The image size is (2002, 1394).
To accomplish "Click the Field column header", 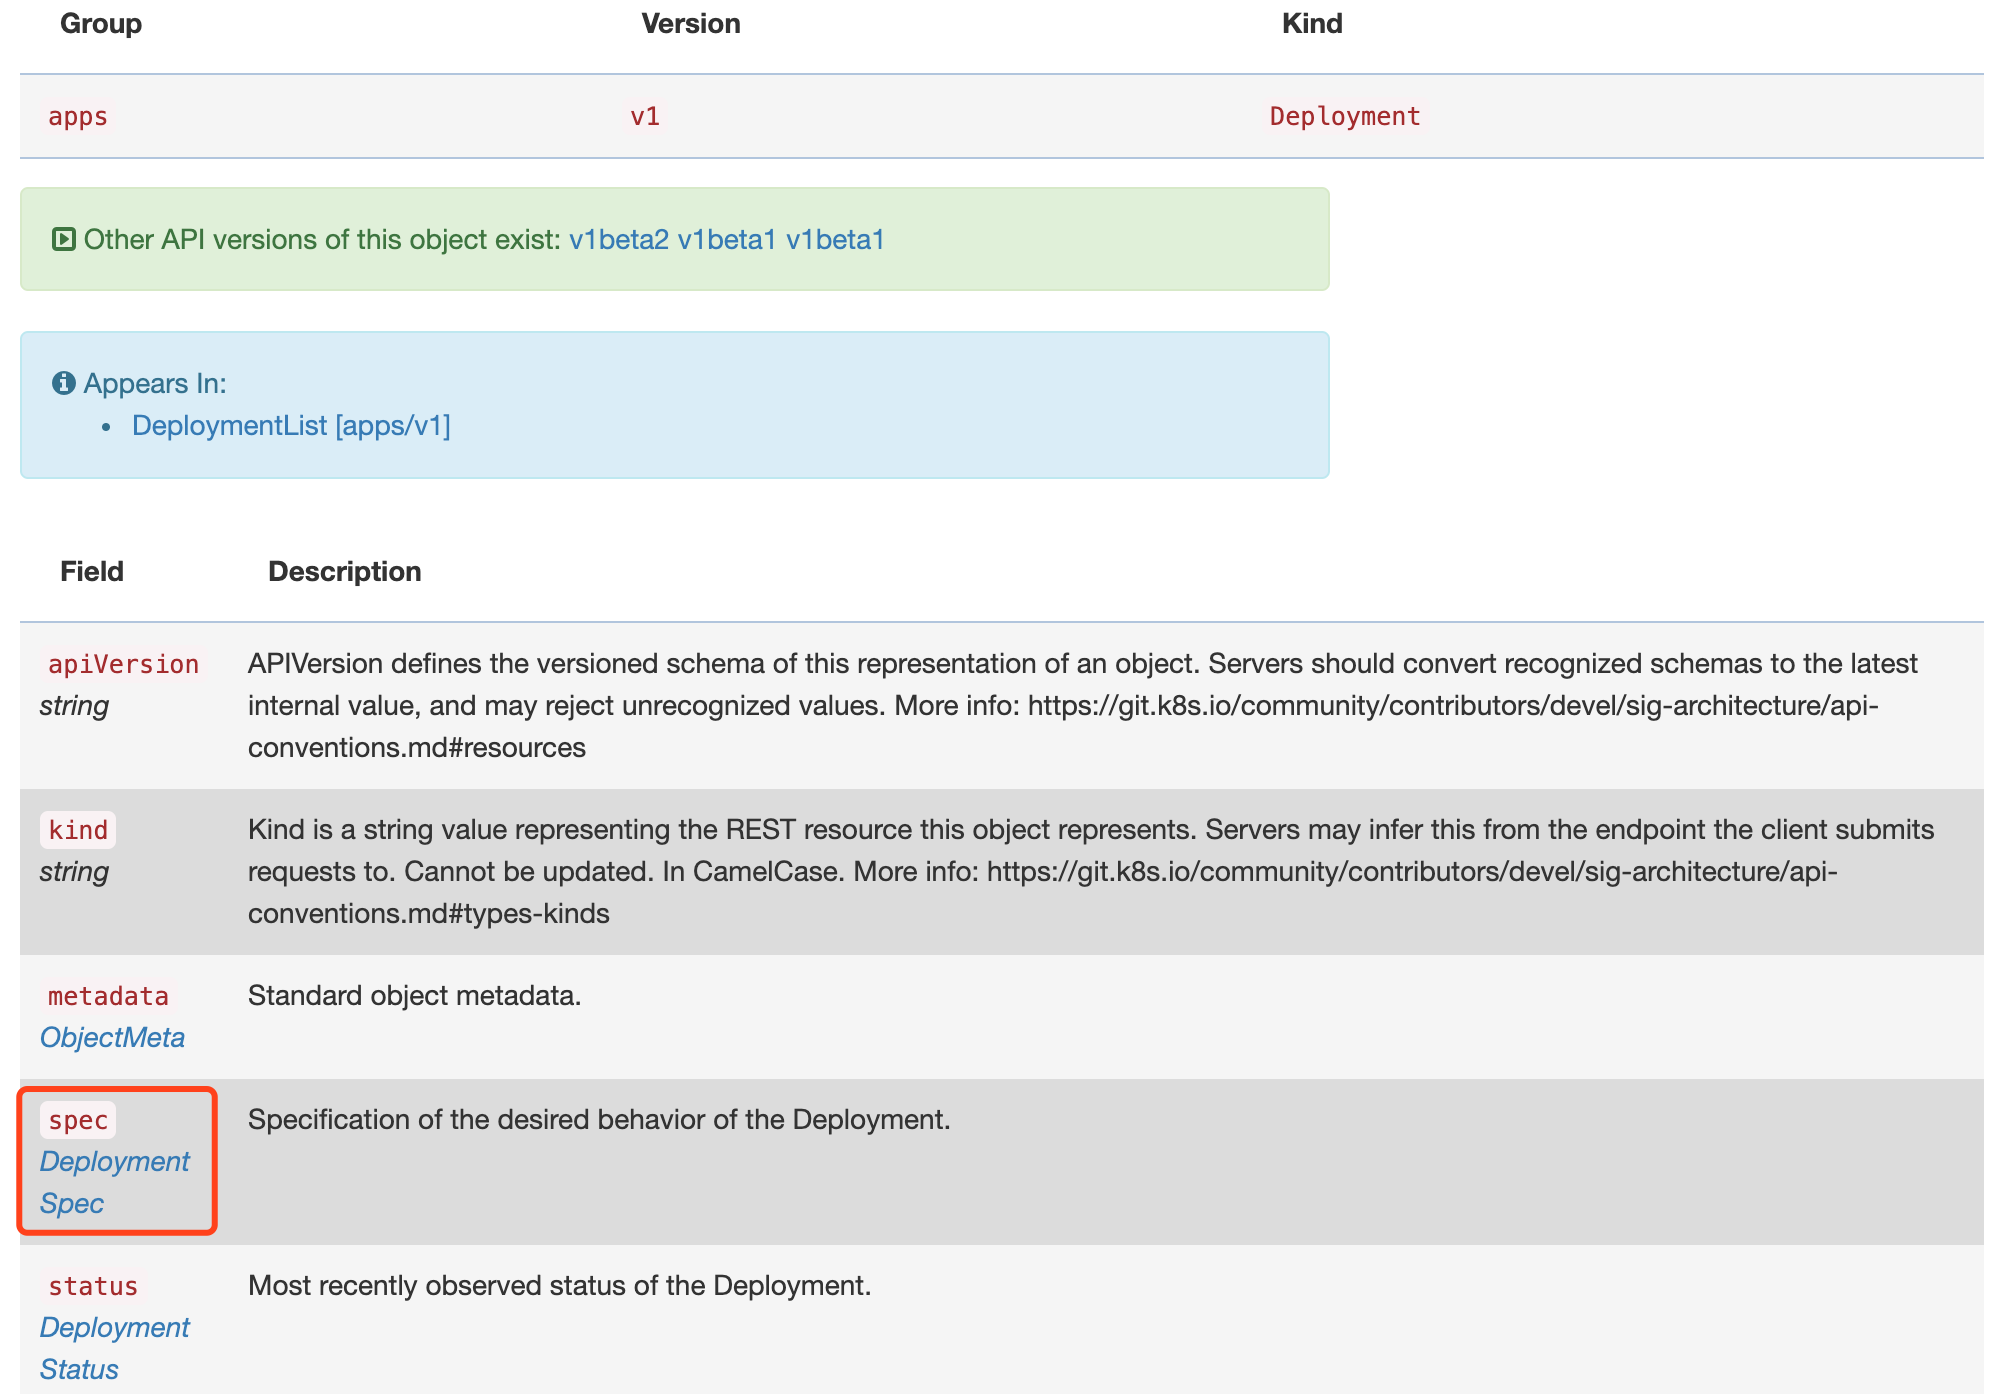I will coord(92,571).
